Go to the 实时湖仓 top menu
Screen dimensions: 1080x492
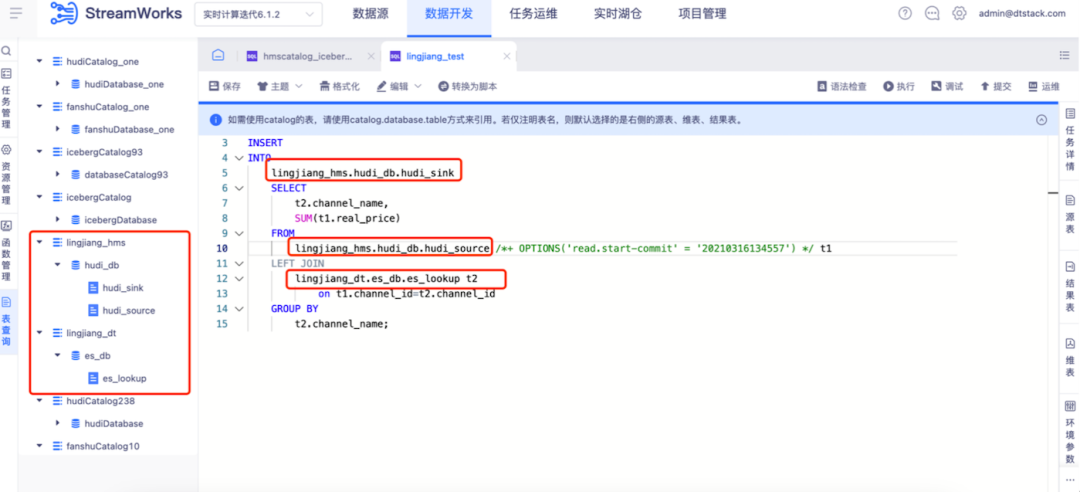pos(618,14)
